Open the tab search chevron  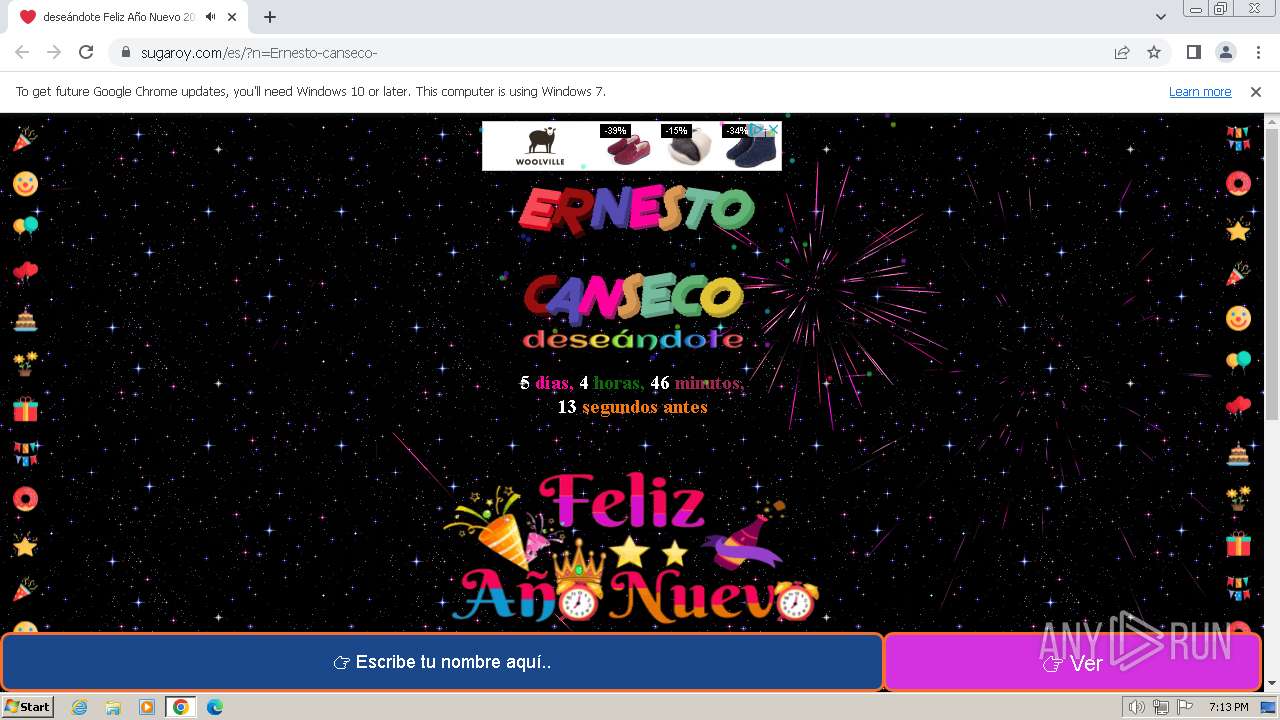pyautogui.click(x=1161, y=17)
